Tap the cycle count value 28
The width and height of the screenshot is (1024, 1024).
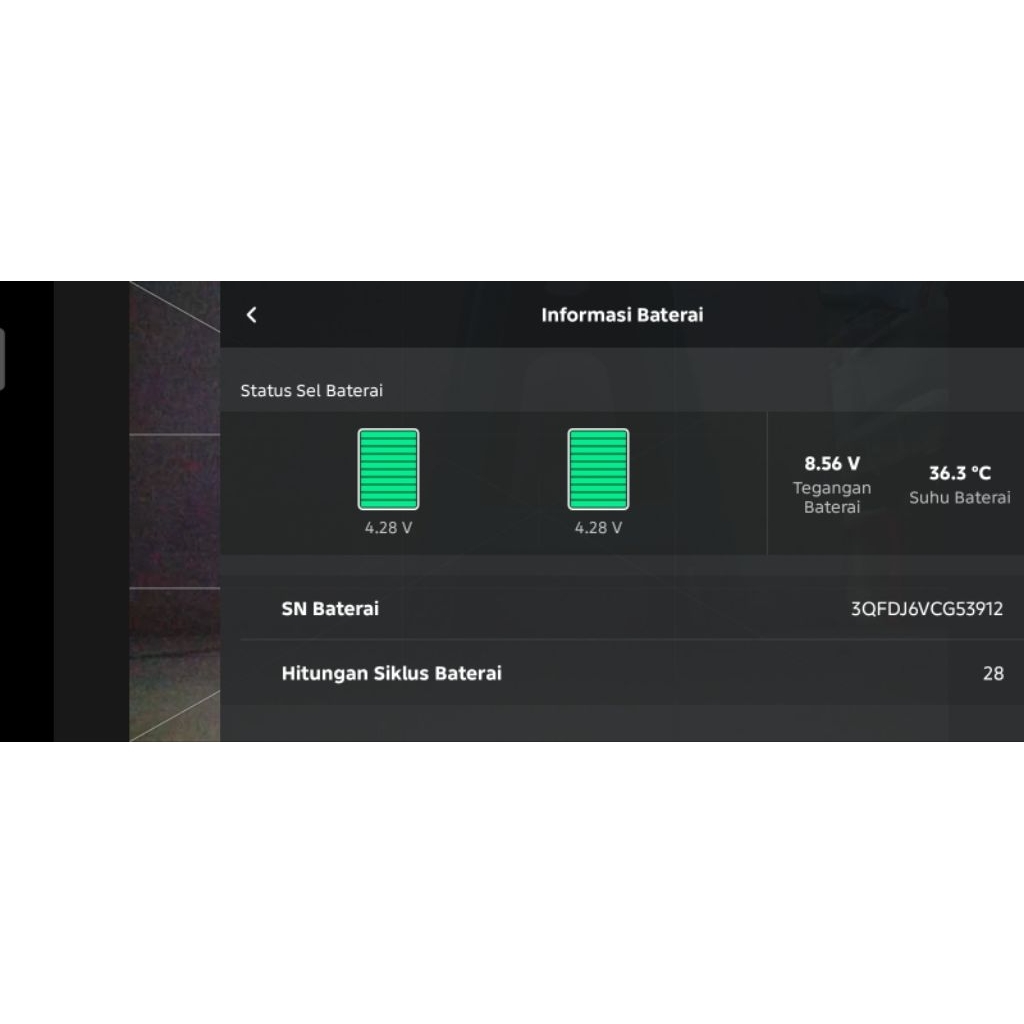[x=993, y=673]
